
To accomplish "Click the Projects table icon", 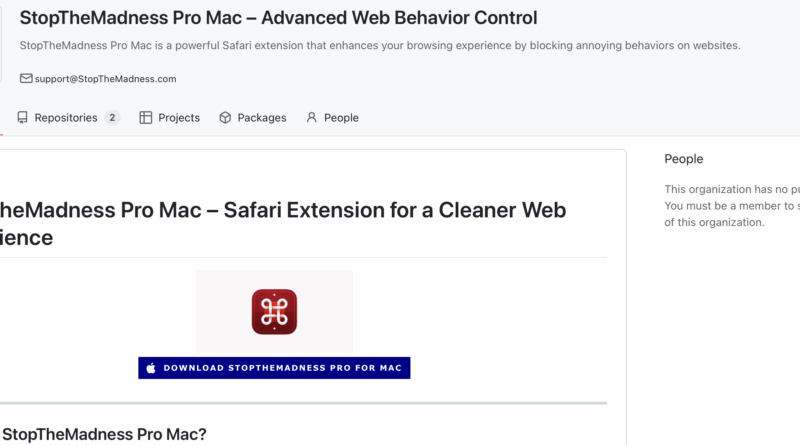I will pos(145,118).
